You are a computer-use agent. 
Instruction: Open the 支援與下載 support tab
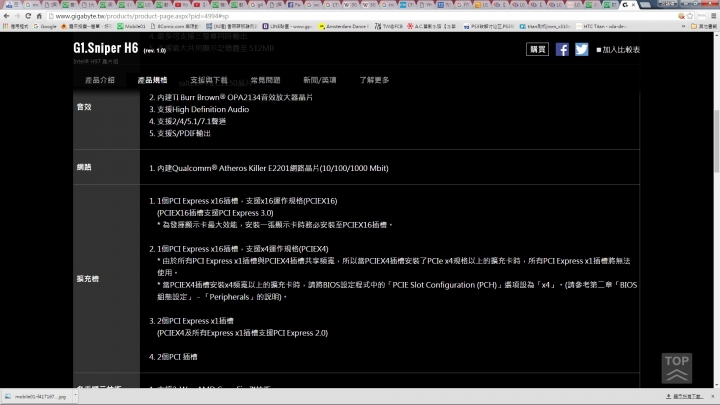(209, 80)
